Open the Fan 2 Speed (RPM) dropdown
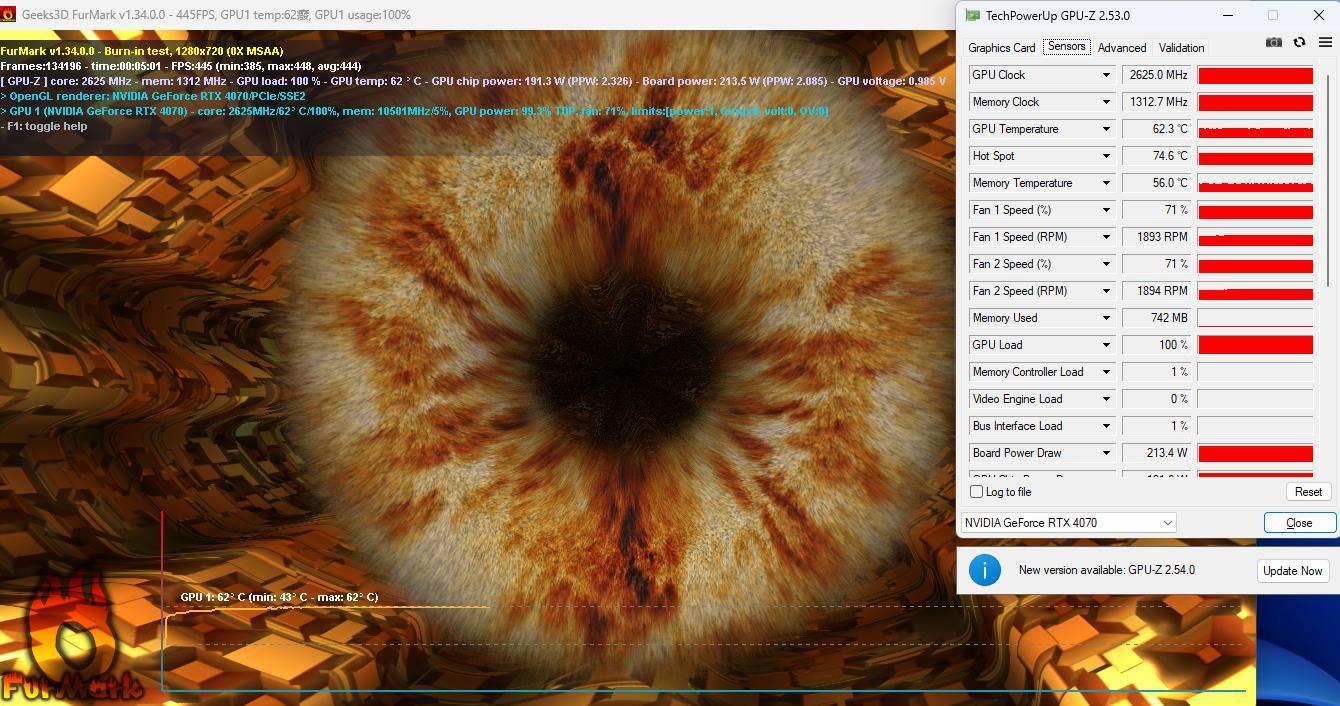 coord(1106,291)
